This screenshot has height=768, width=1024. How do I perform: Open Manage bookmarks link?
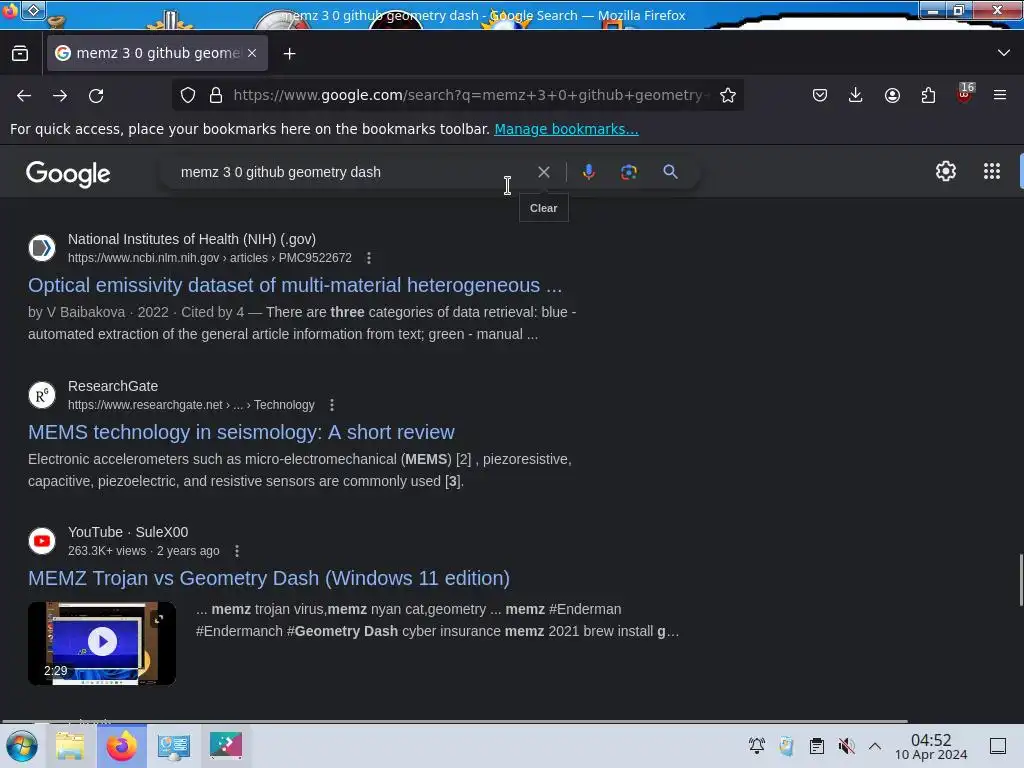coord(566,129)
